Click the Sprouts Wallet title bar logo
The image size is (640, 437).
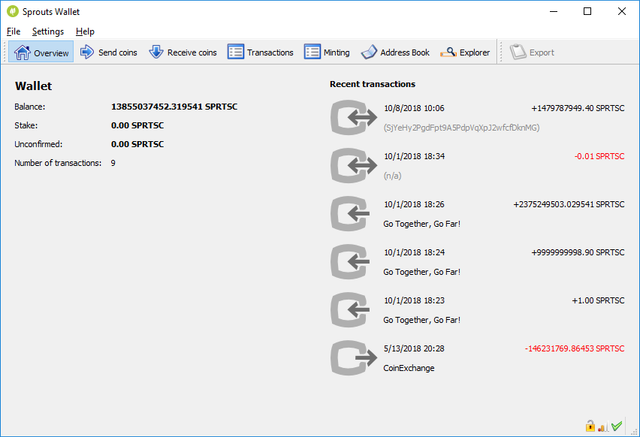(13, 11)
